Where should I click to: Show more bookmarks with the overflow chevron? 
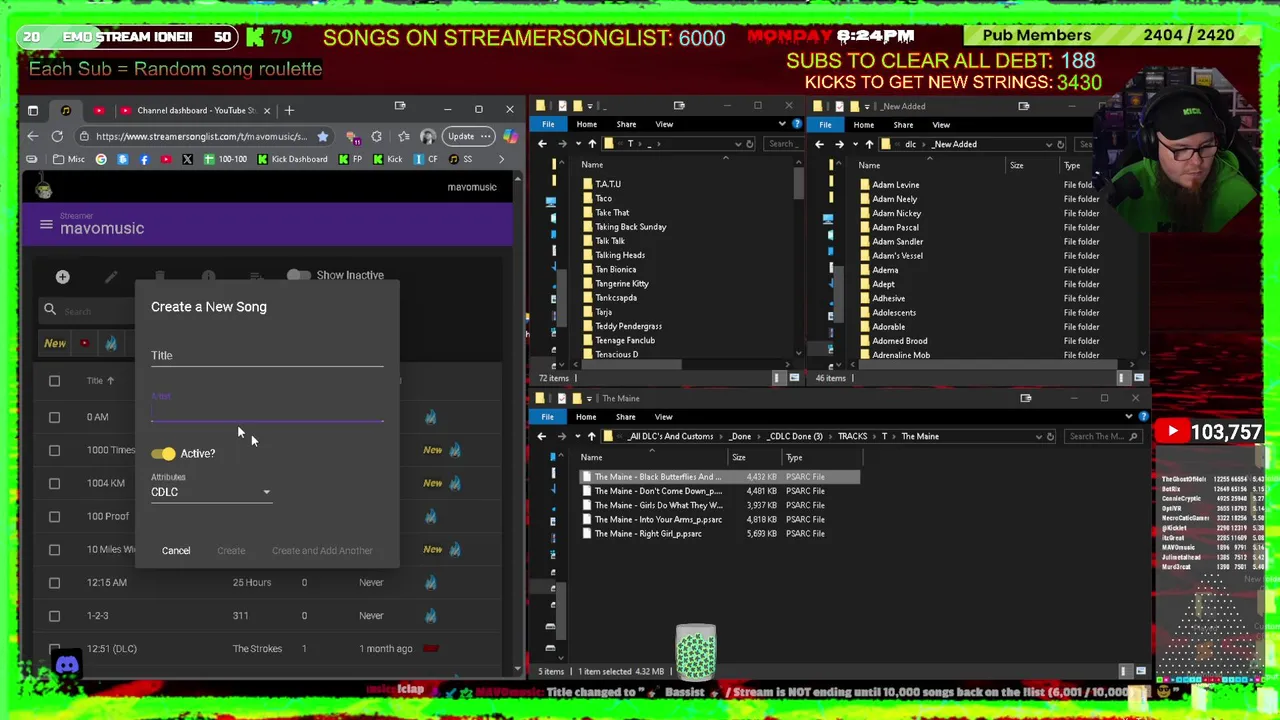502,159
